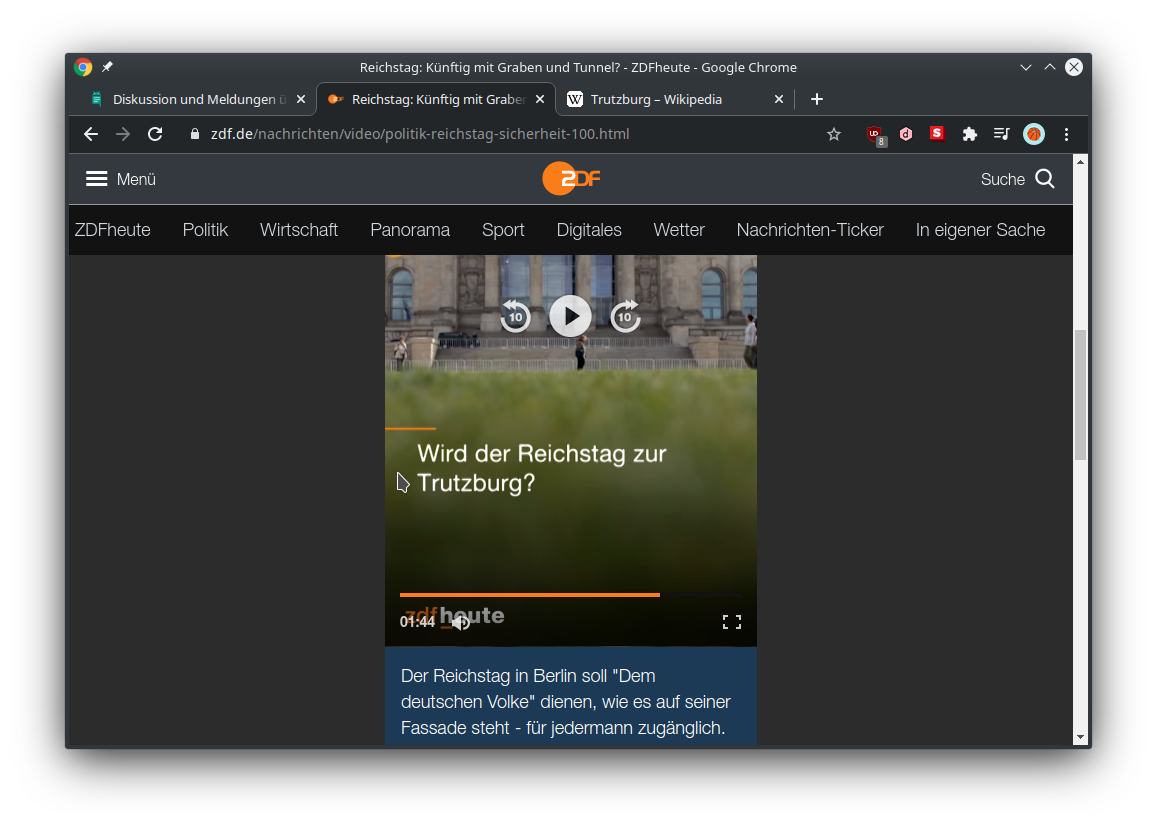Open the In eigener Sache page
Viewport: 1157px width, 826px height.
[981, 230]
